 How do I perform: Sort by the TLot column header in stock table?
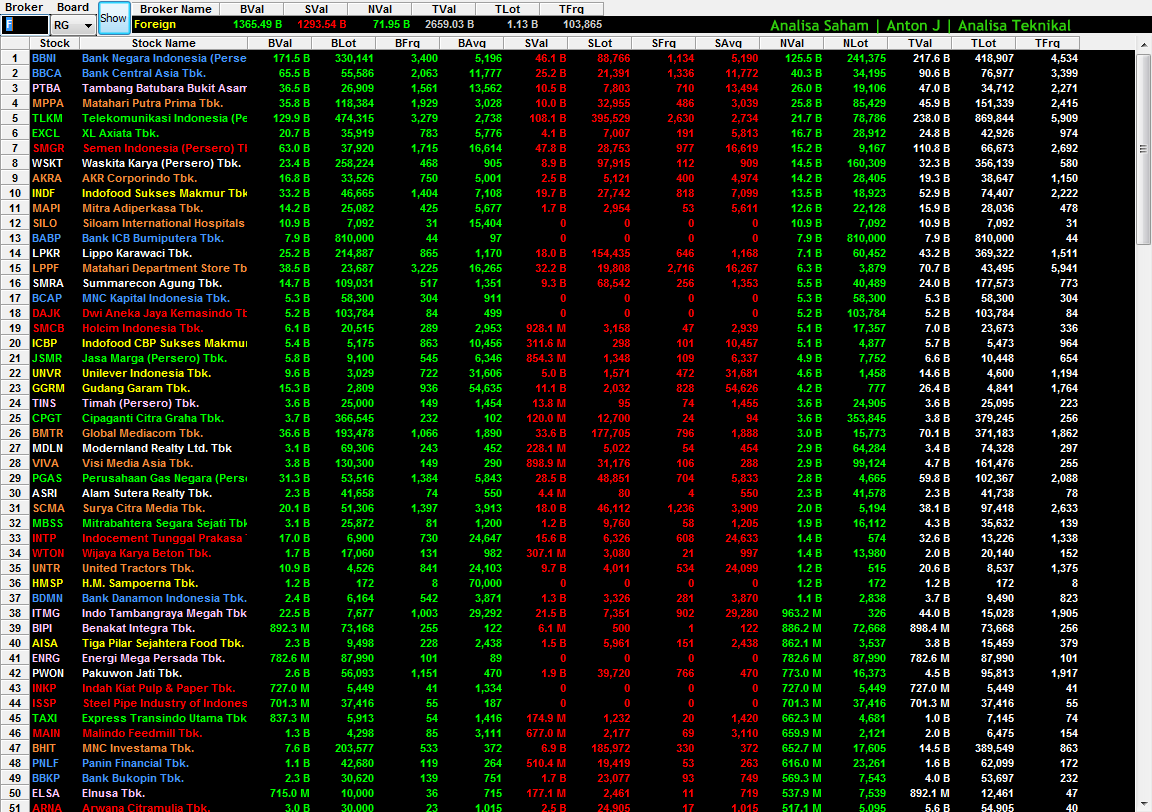coord(983,43)
